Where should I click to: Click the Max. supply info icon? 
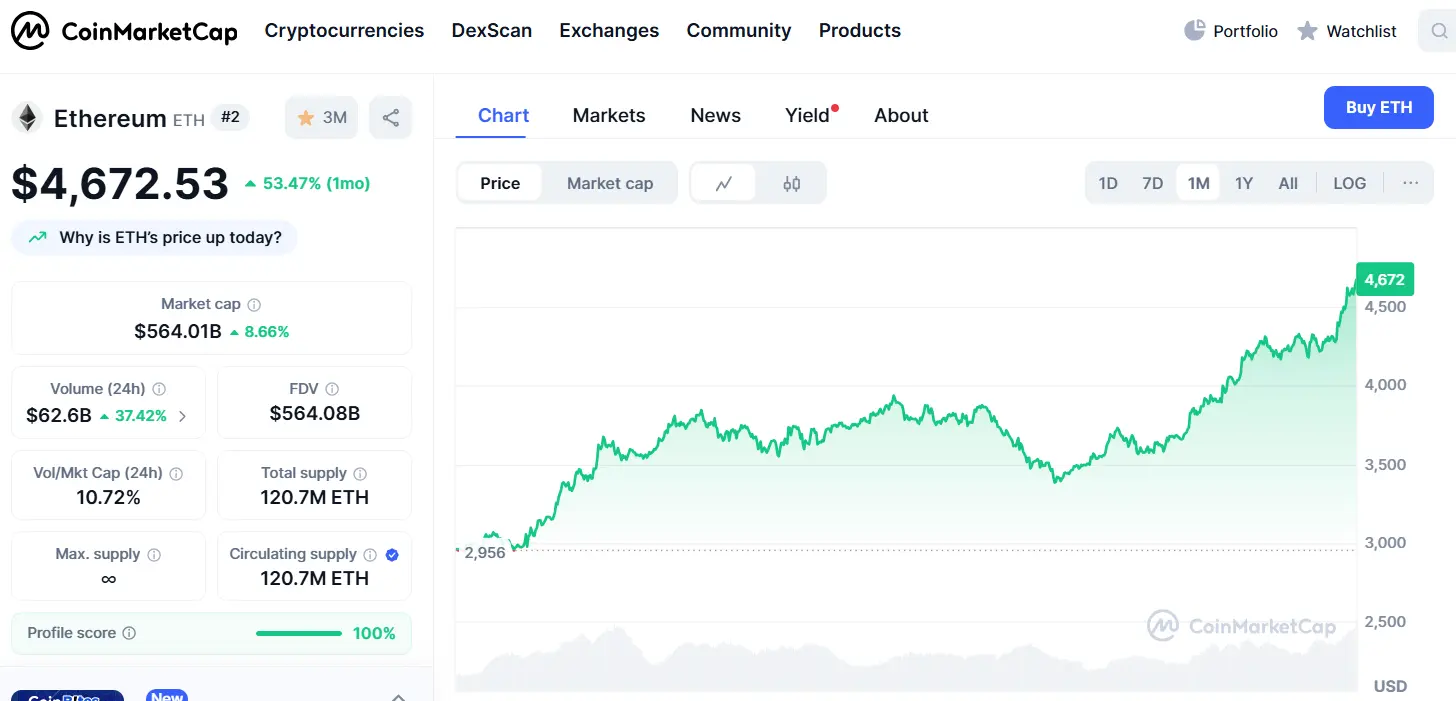tap(154, 554)
